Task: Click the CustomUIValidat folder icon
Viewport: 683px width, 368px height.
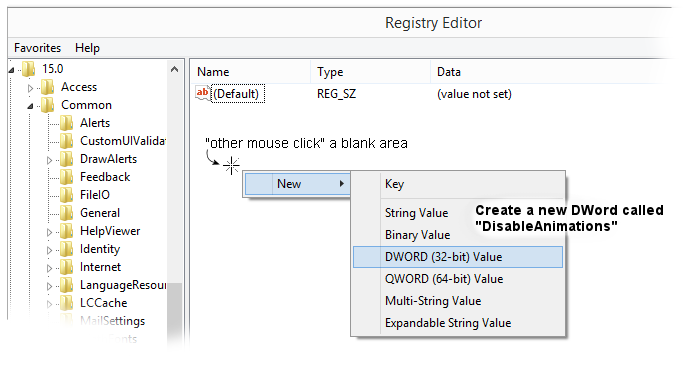Action: click(66, 141)
